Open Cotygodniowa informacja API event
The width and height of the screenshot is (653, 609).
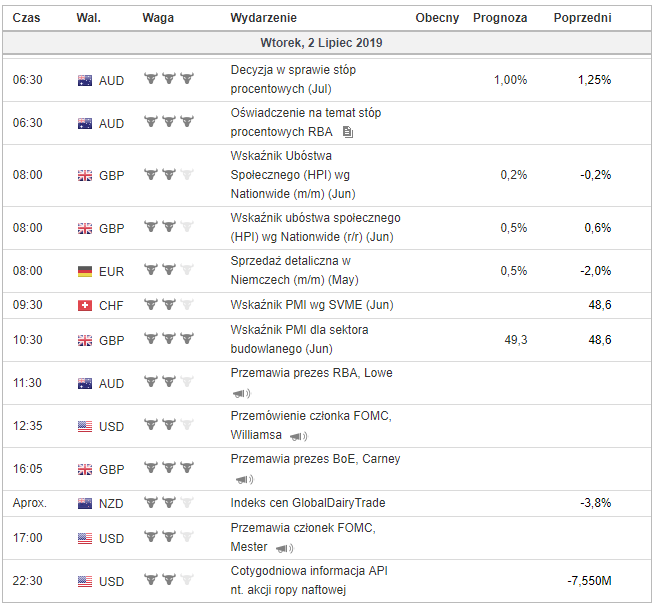(309, 580)
